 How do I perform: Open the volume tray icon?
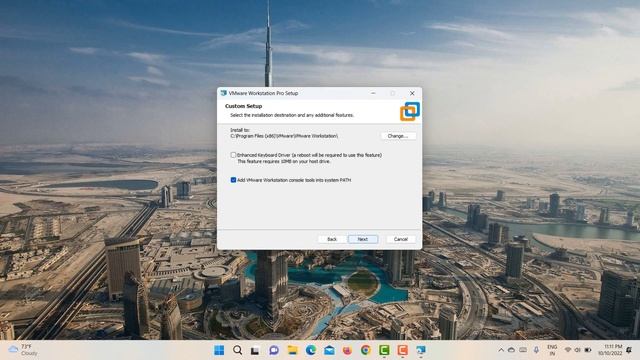click(578, 350)
